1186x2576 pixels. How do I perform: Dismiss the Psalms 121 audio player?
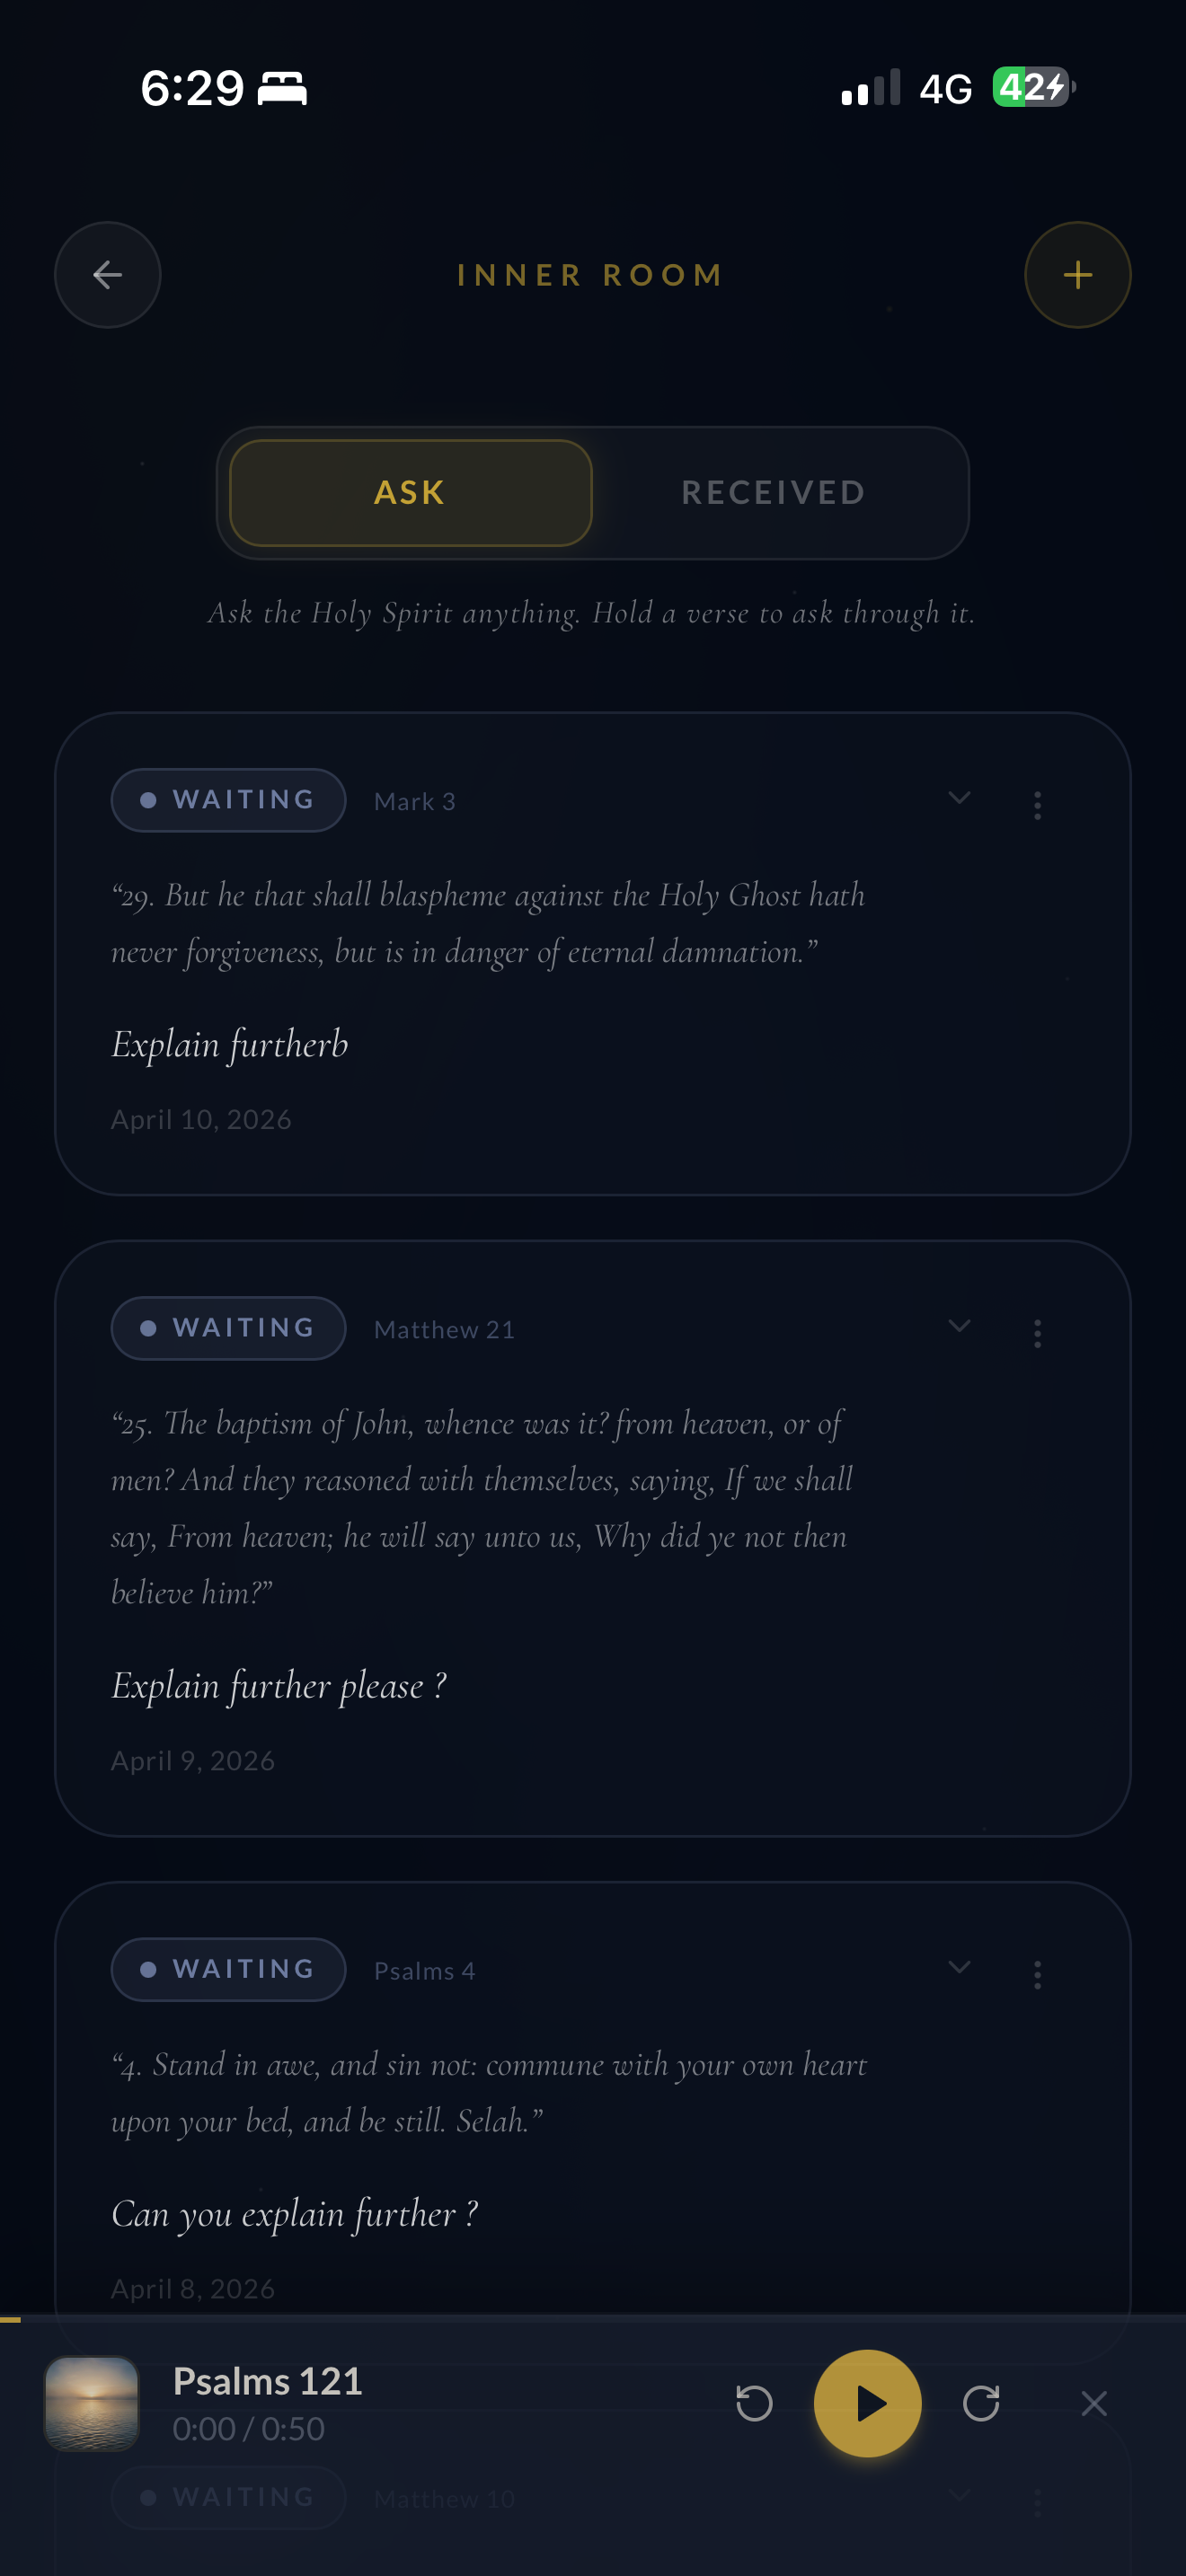point(1094,2403)
